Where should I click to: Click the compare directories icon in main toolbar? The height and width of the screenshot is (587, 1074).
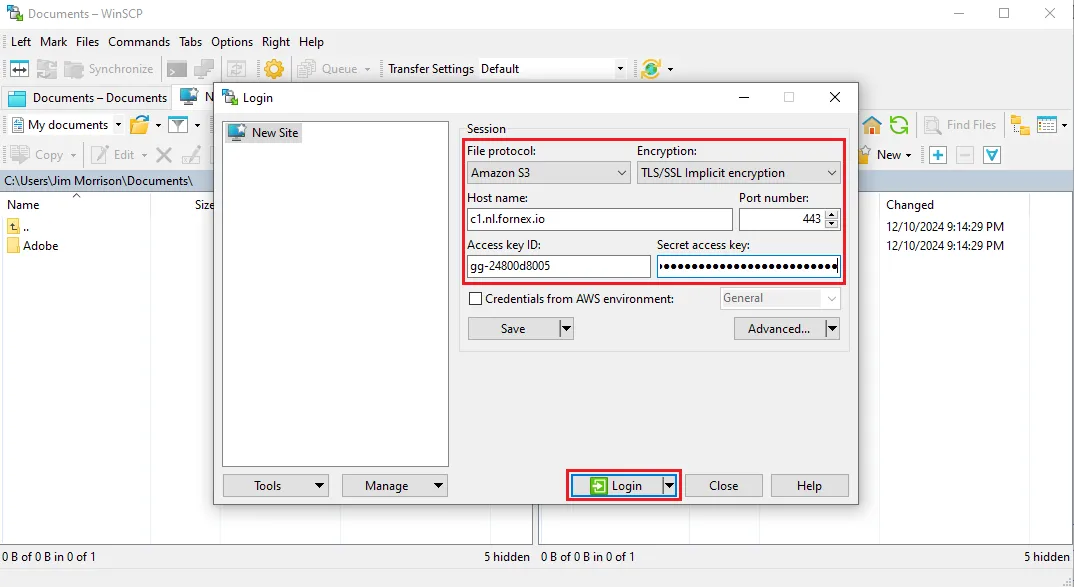[19, 69]
